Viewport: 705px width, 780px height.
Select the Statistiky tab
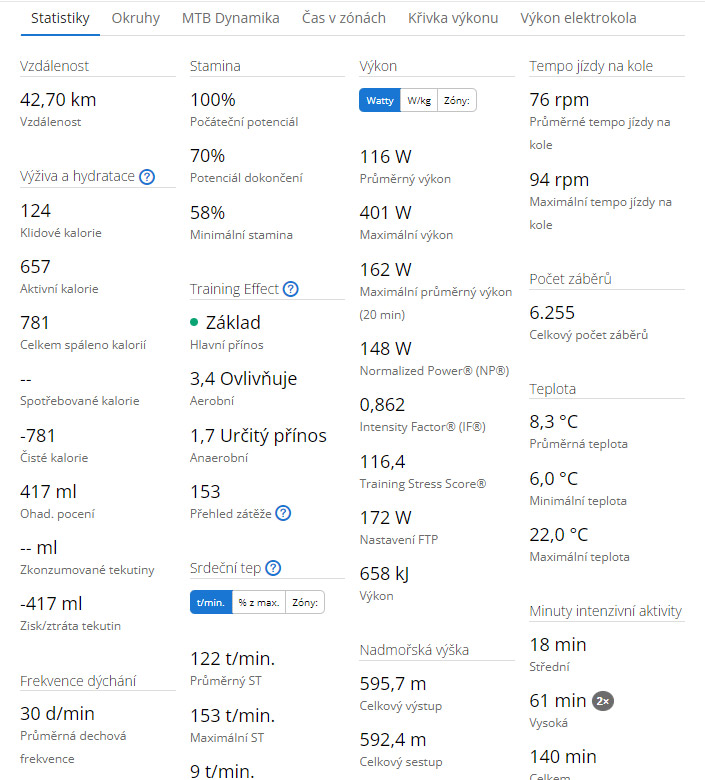pos(60,18)
